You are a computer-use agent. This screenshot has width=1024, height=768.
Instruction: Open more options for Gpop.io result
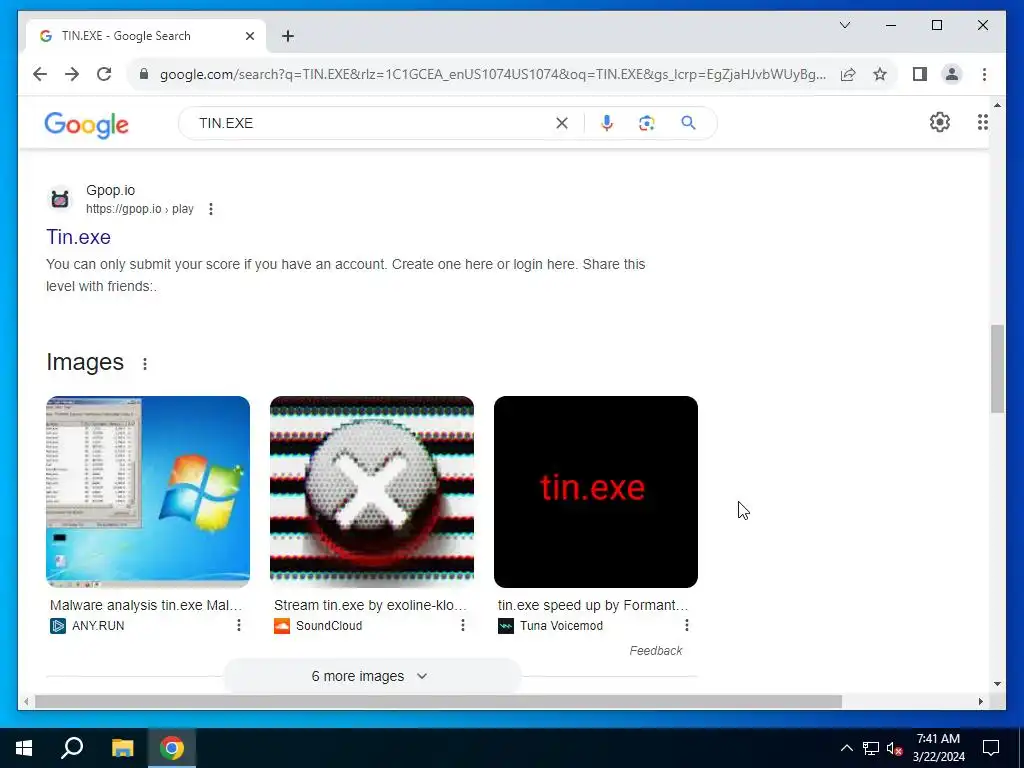click(x=210, y=209)
